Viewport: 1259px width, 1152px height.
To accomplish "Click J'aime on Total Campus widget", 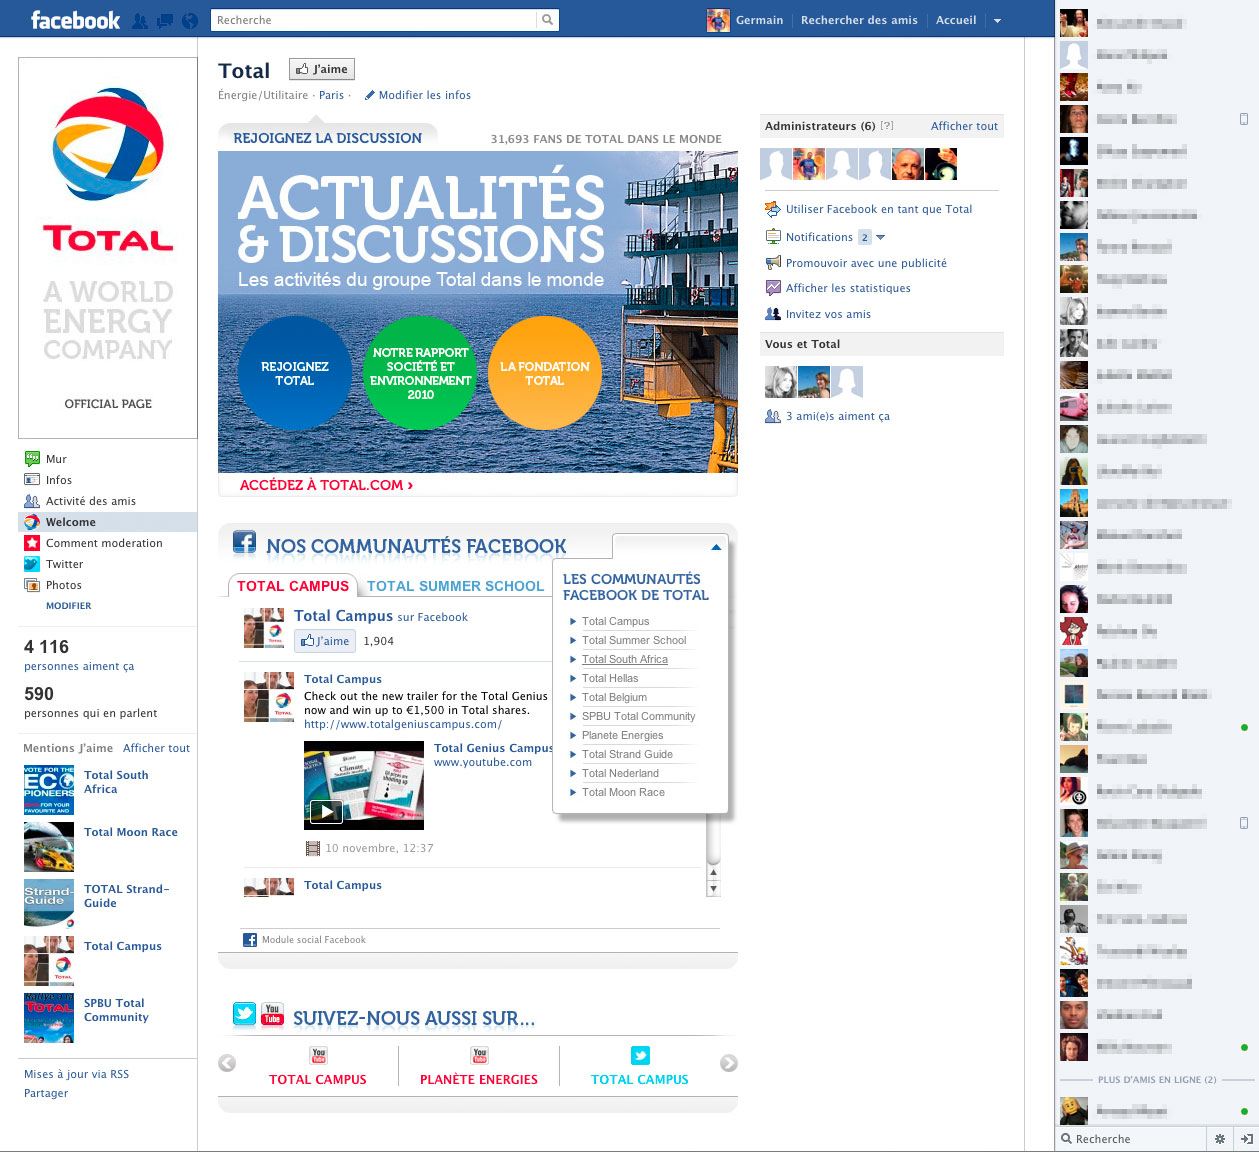I will coord(325,641).
